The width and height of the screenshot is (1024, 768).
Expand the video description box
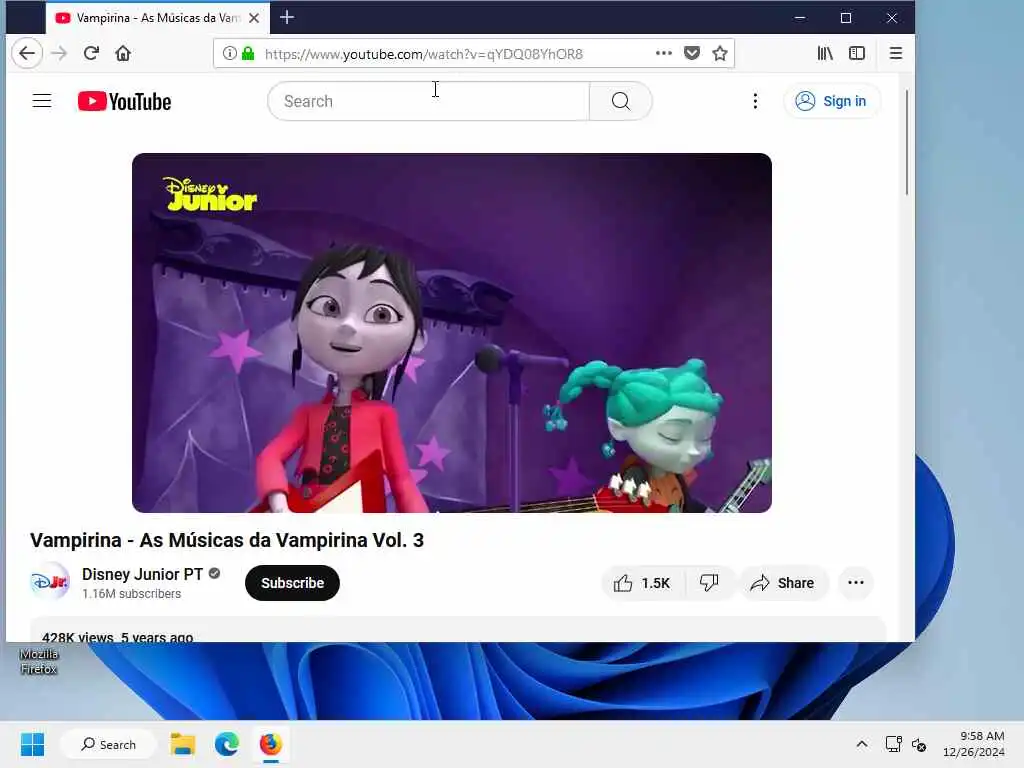(x=457, y=630)
